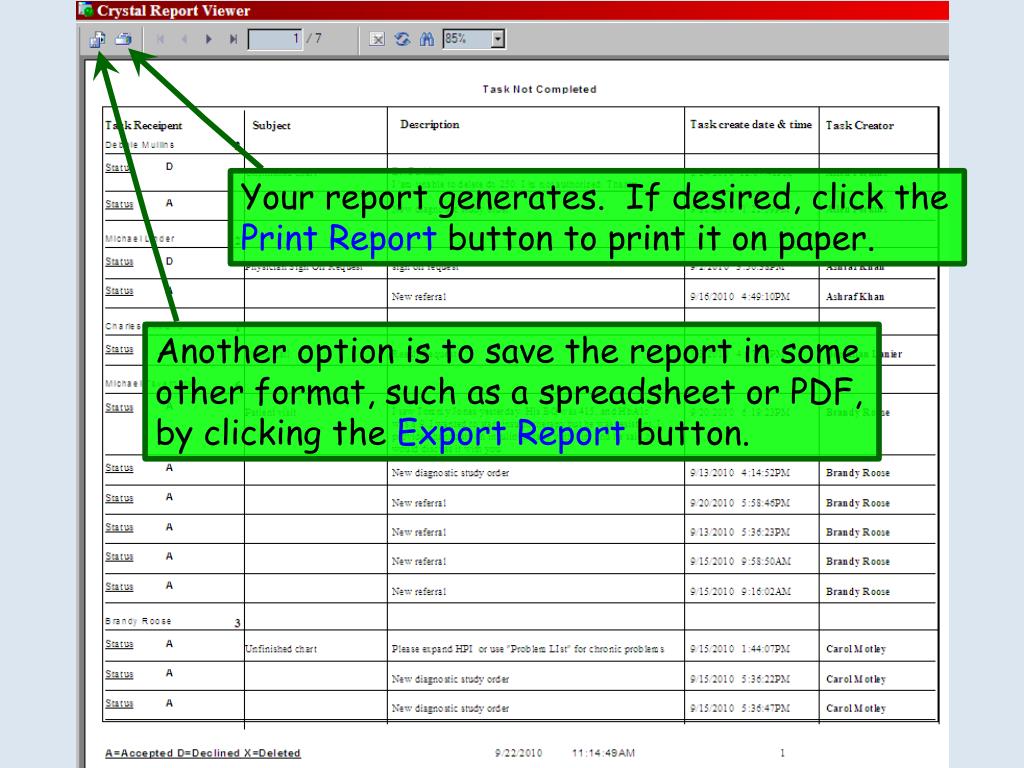1024x768 pixels.
Task: Click the Task Receipent column header
Action: click(144, 125)
